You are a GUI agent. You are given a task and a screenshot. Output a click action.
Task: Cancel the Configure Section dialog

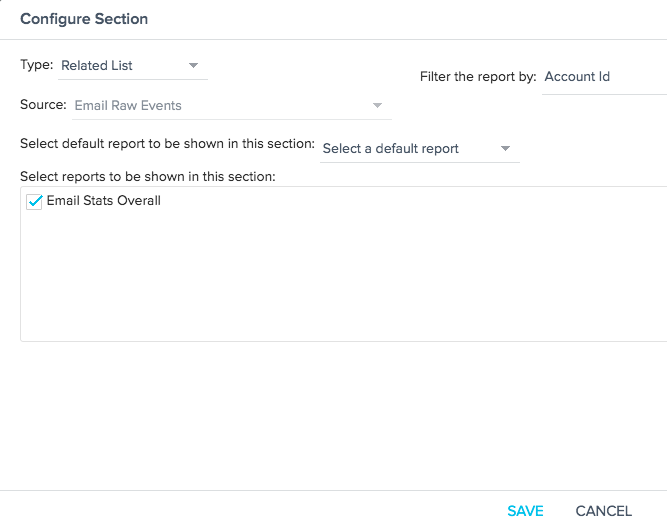pyautogui.click(x=603, y=511)
